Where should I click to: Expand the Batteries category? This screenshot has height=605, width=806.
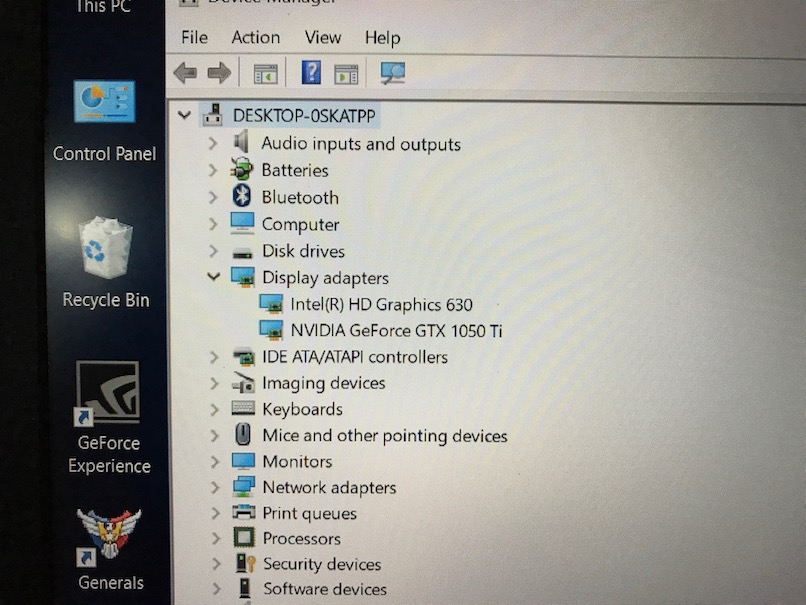tap(213, 170)
